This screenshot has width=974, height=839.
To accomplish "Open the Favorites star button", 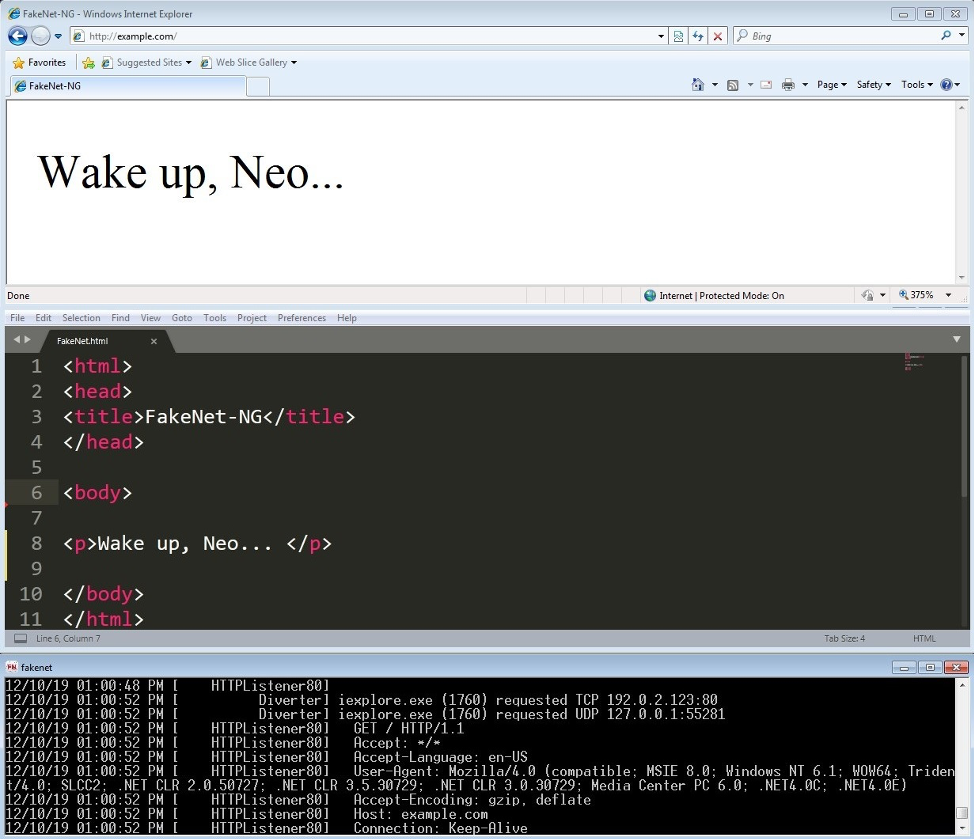I will 39,62.
